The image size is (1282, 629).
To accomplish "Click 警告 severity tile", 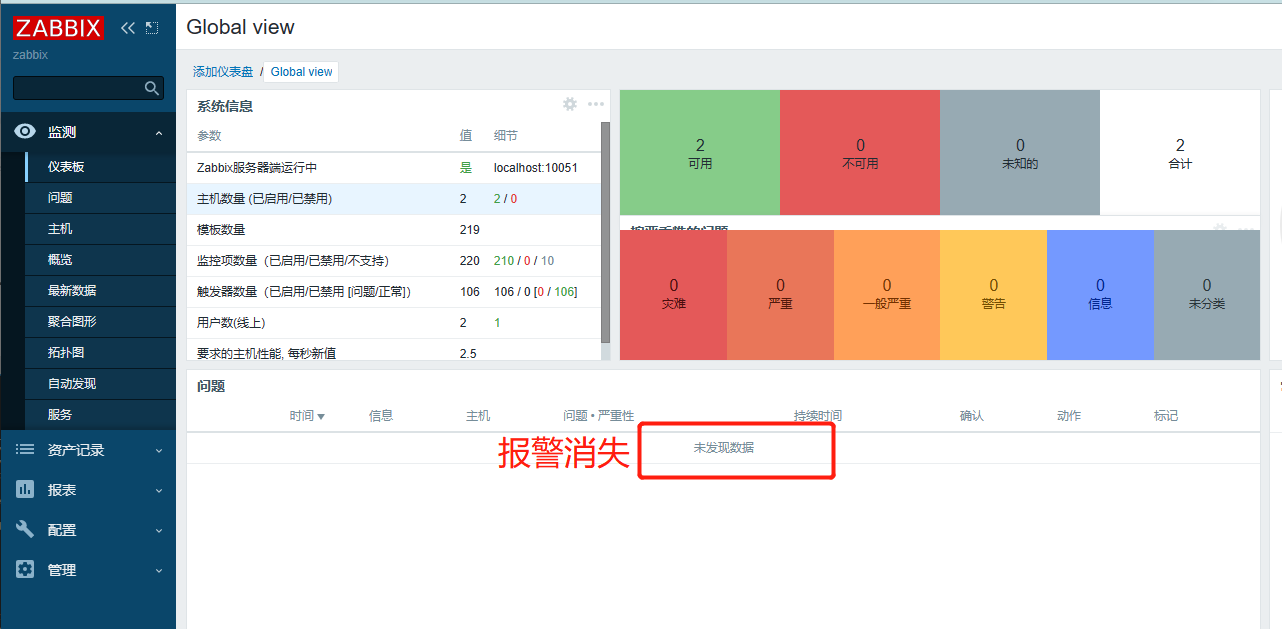I will (x=993, y=294).
